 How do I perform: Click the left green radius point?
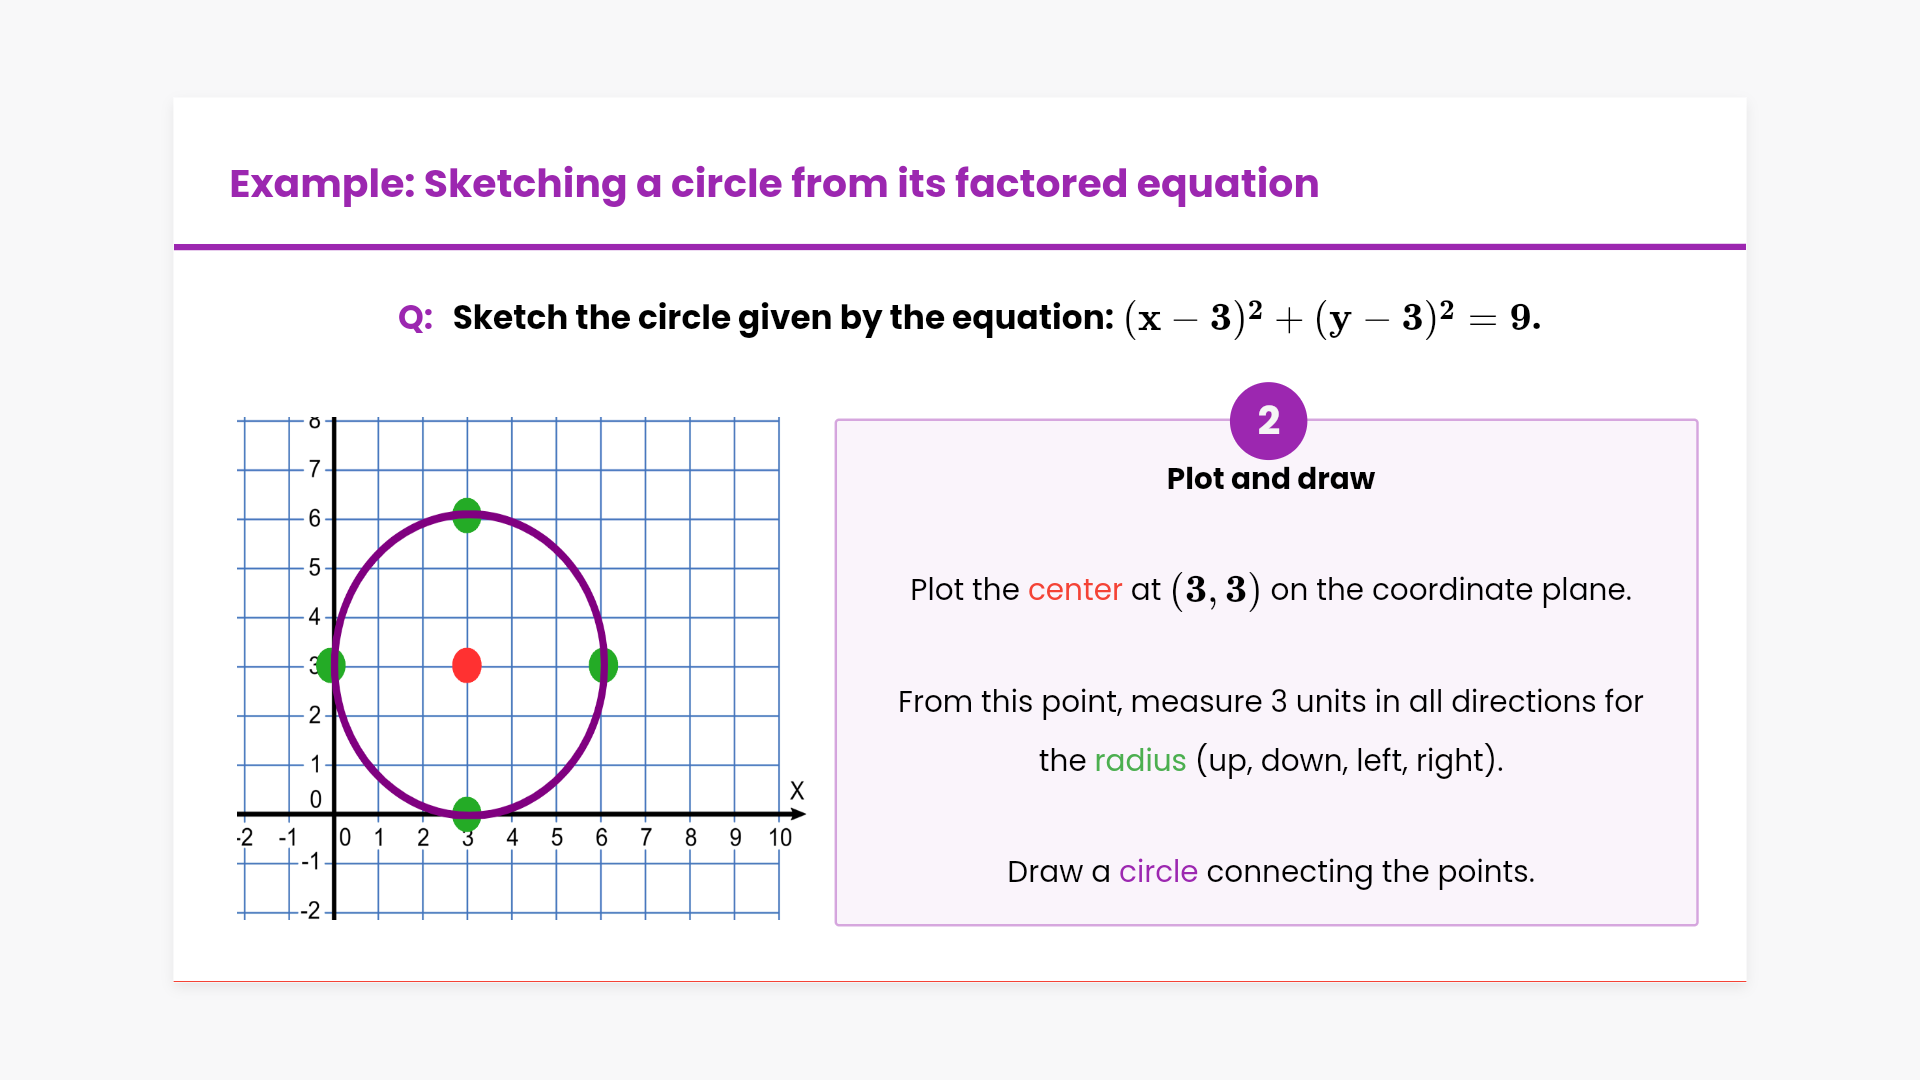tap(332, 665)
